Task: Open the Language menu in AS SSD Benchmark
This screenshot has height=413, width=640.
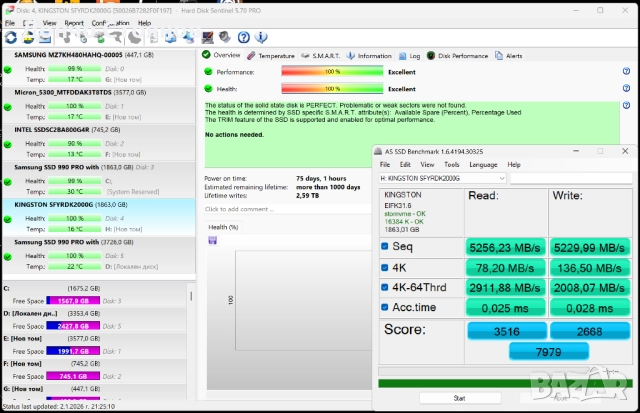Action: pos(483,164)
